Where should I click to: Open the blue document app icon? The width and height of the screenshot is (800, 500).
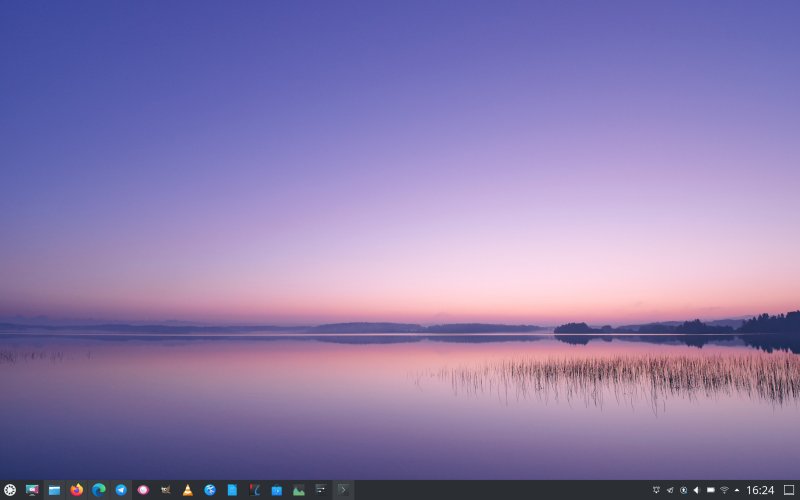[x=232, y=490]
